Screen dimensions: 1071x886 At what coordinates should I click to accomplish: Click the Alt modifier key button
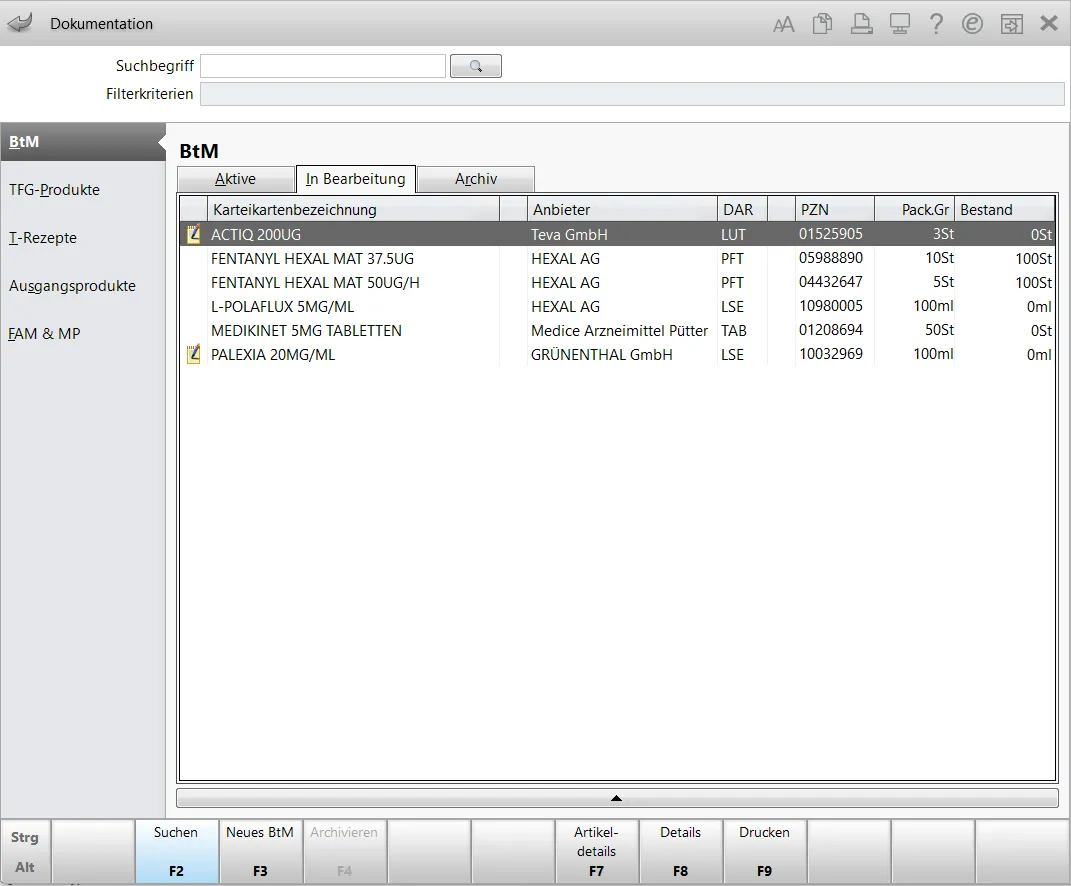coord(25,867)
